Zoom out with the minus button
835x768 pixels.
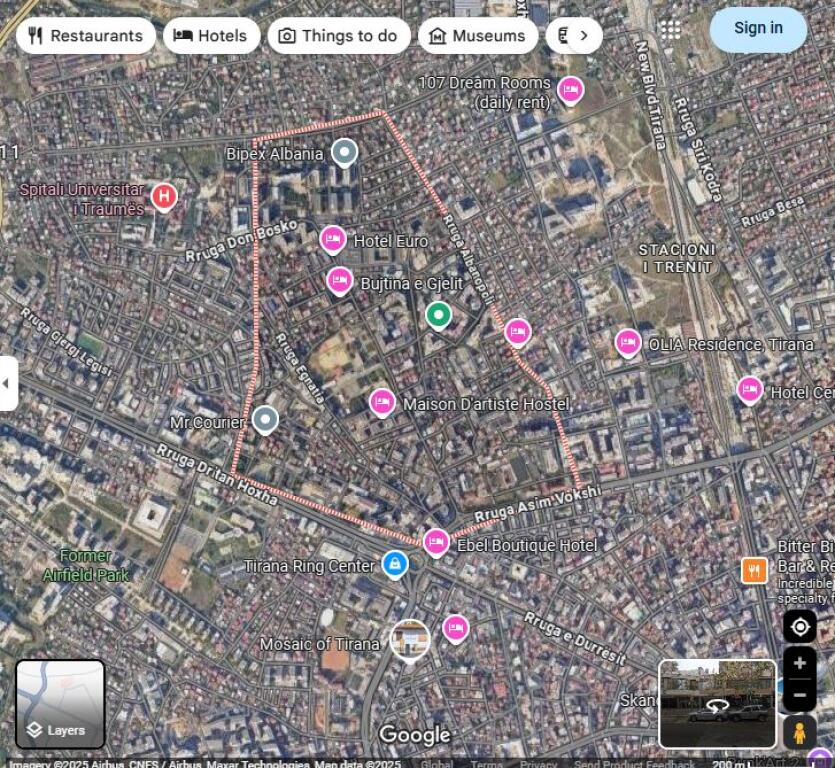(800, 696)
